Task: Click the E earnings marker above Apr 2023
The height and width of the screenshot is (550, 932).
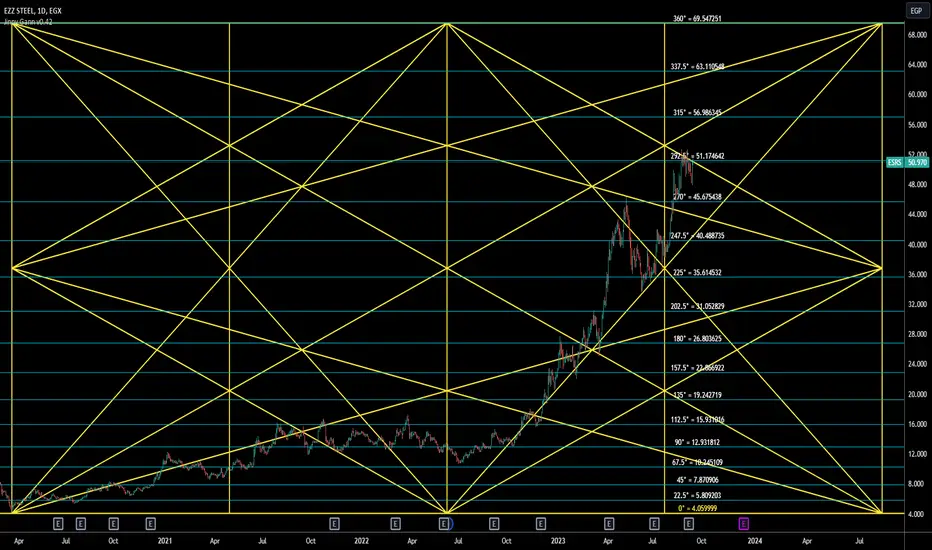Action: pos(609,524)
